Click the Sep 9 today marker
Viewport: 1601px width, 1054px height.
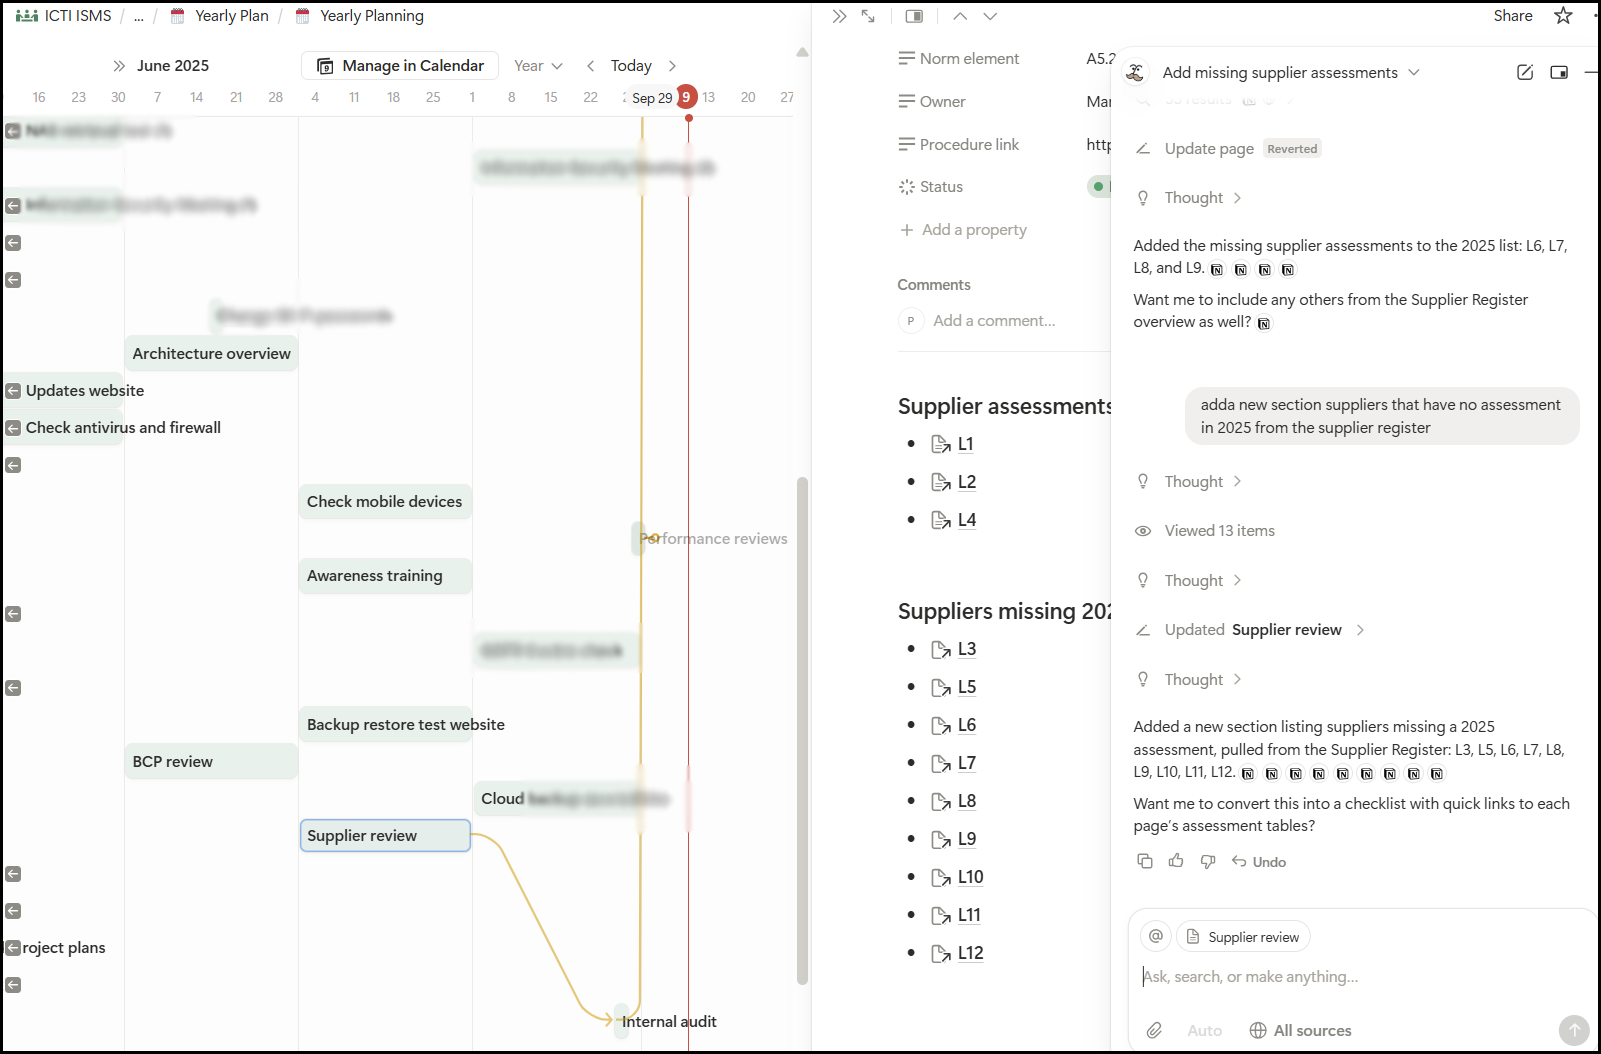[x=686, y=97]
